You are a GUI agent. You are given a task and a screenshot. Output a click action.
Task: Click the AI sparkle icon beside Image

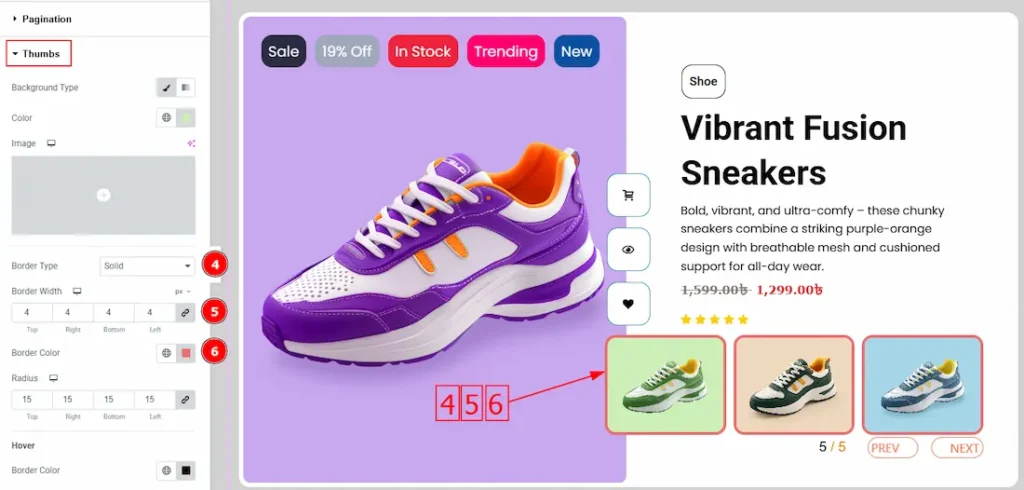pos(191,144)
